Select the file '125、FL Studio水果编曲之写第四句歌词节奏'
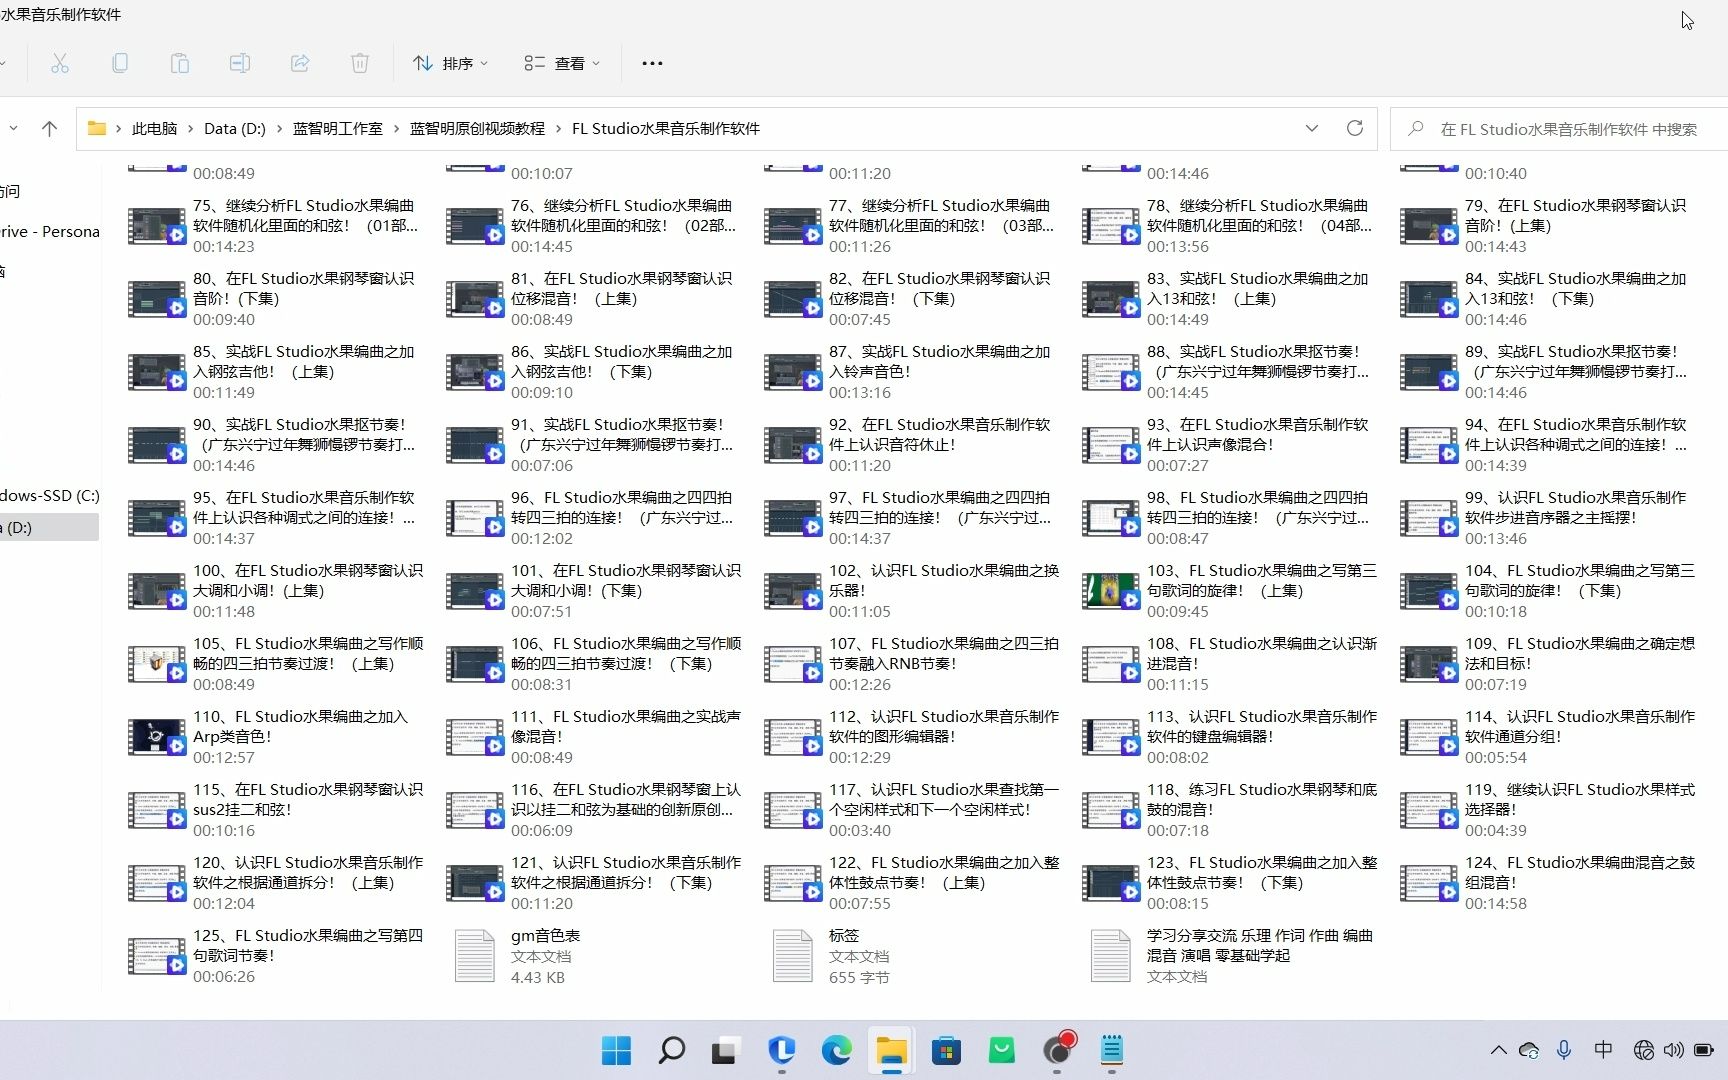The image size is (1728, 1080). [x=276, y=955]
